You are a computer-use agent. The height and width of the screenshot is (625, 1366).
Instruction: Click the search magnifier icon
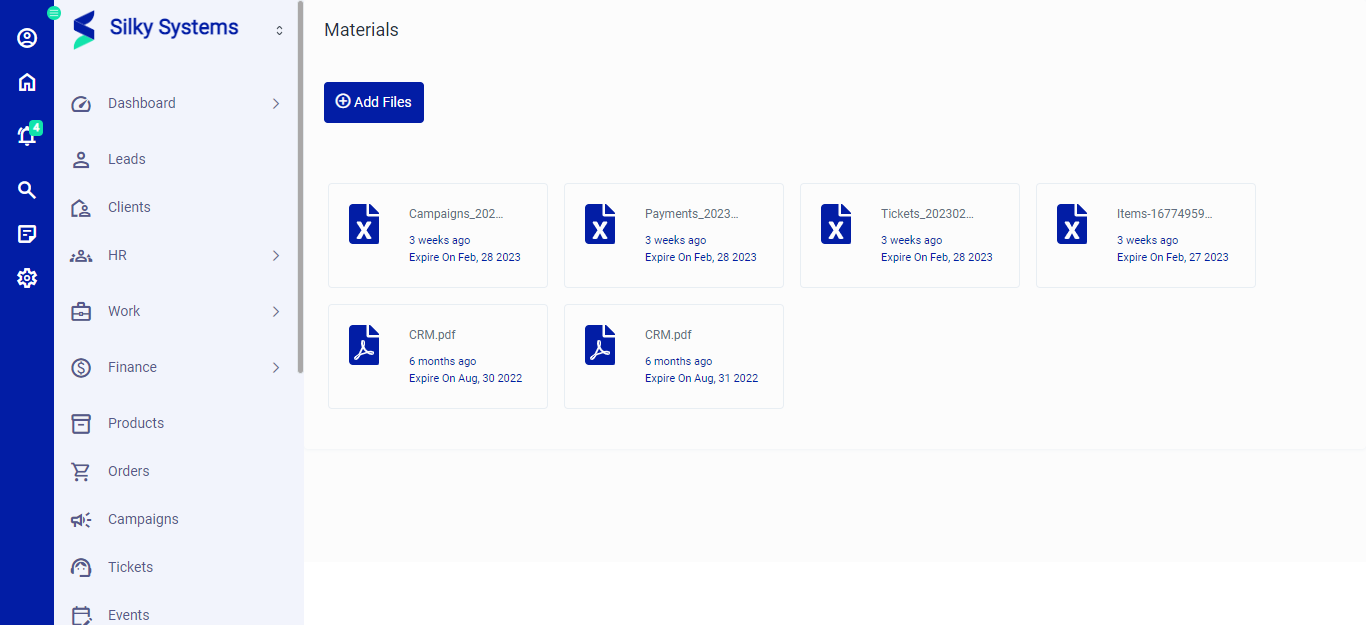tap(27, 190)
